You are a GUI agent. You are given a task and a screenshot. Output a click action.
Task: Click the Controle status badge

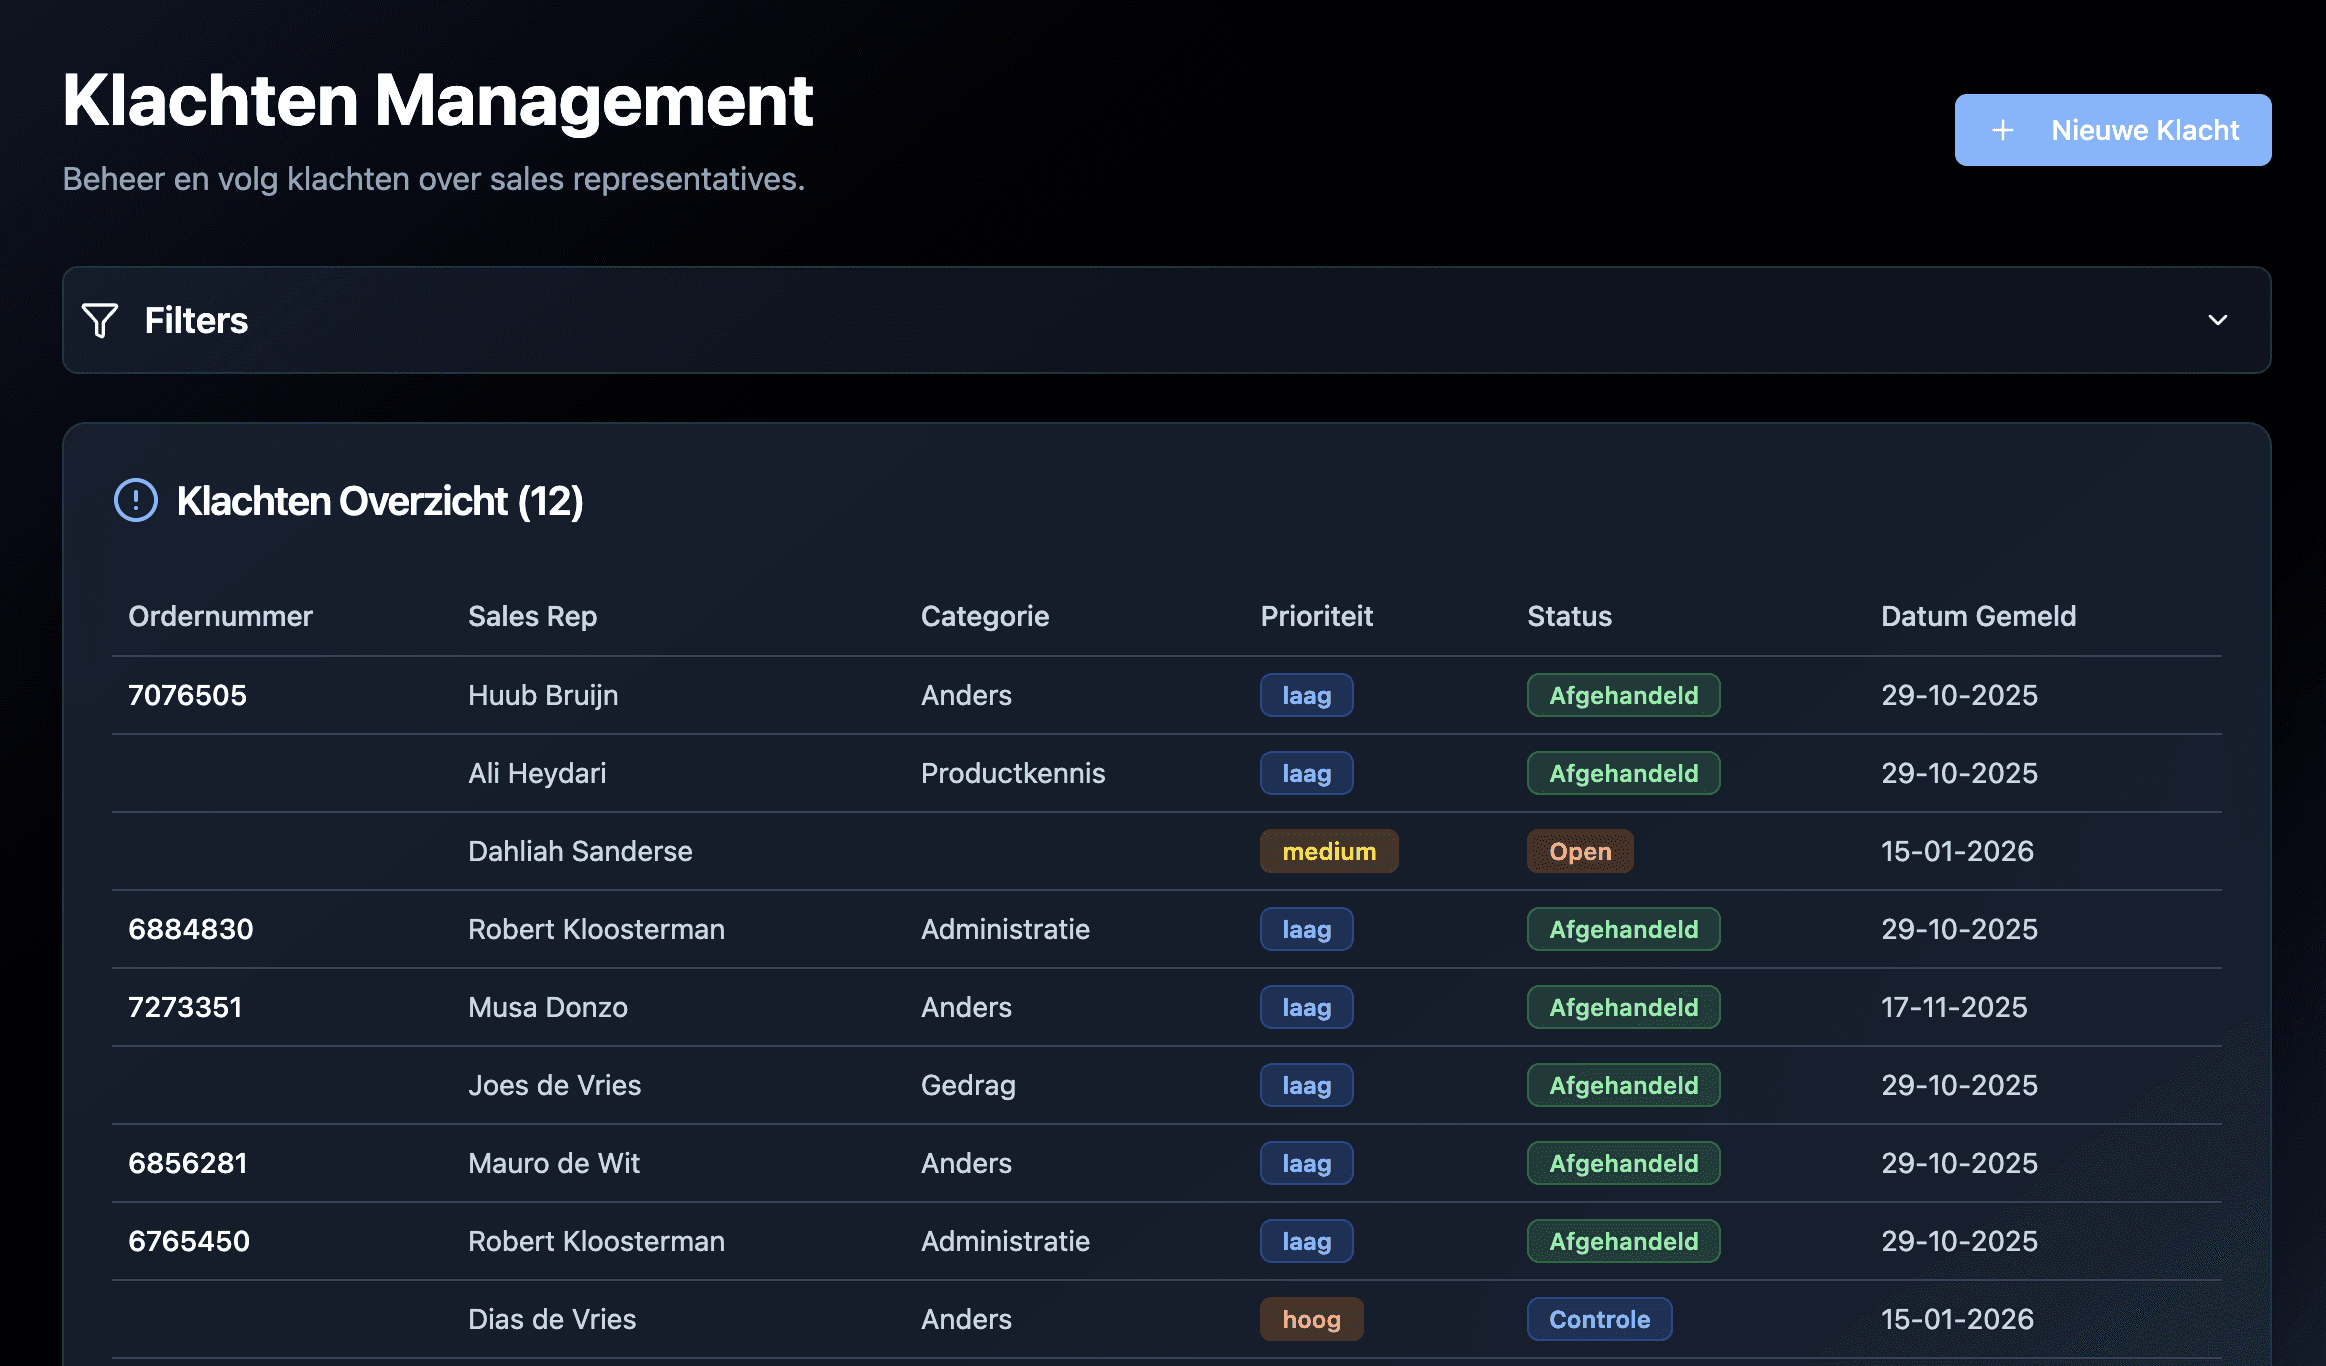coord(1598,1319)
